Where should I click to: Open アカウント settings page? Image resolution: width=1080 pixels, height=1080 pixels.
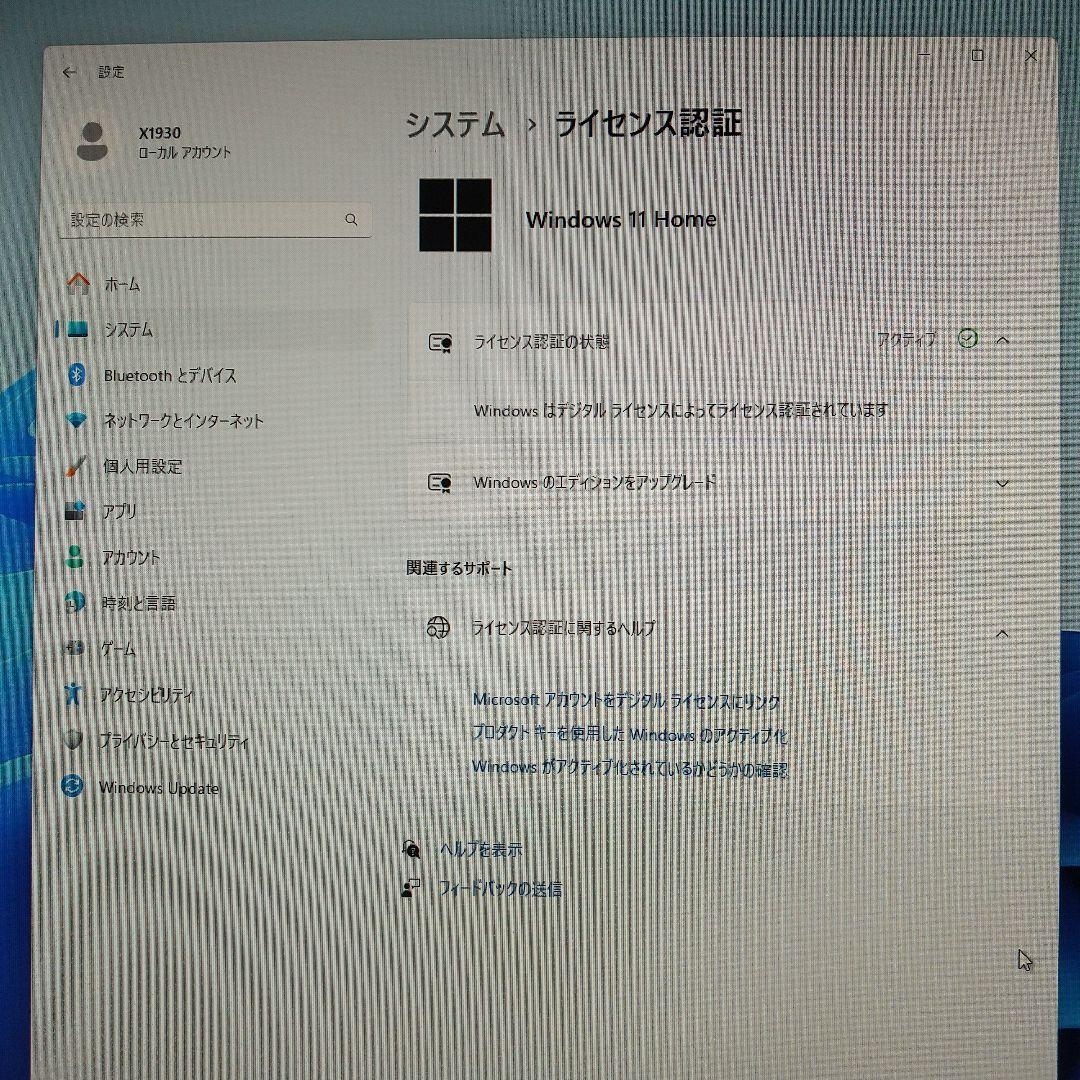point(131,557)
